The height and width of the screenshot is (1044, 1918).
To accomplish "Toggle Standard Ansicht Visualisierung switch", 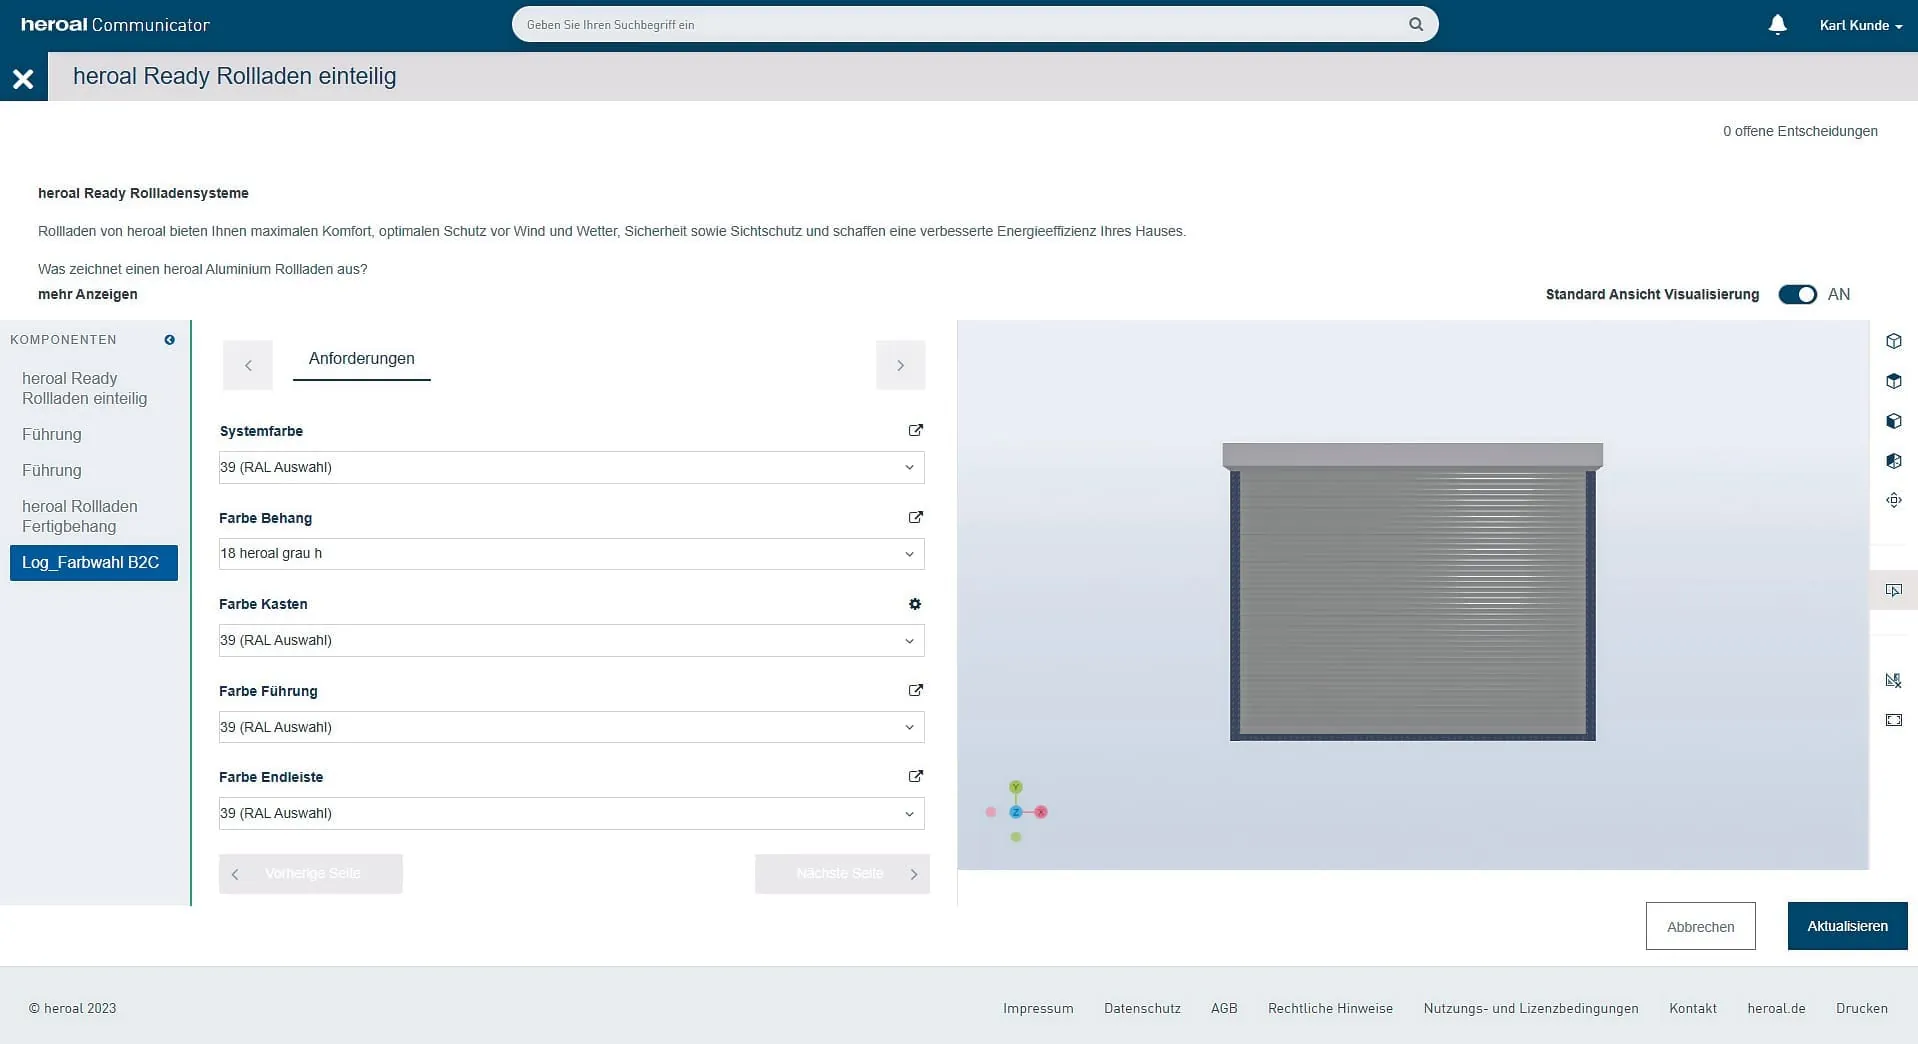I will [1797, 294].
